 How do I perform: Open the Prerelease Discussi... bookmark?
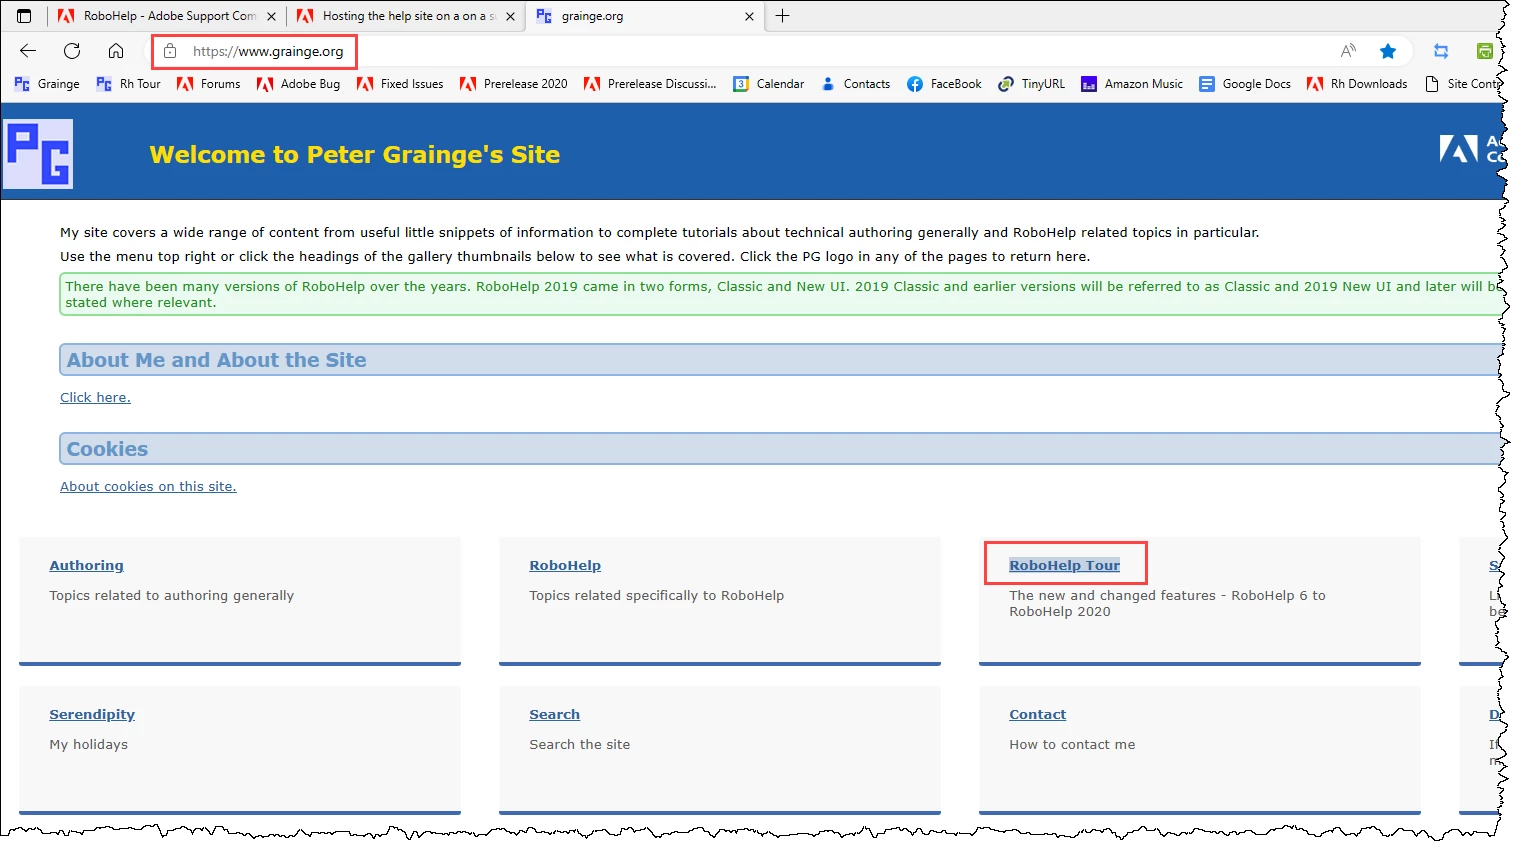[650, 84]
